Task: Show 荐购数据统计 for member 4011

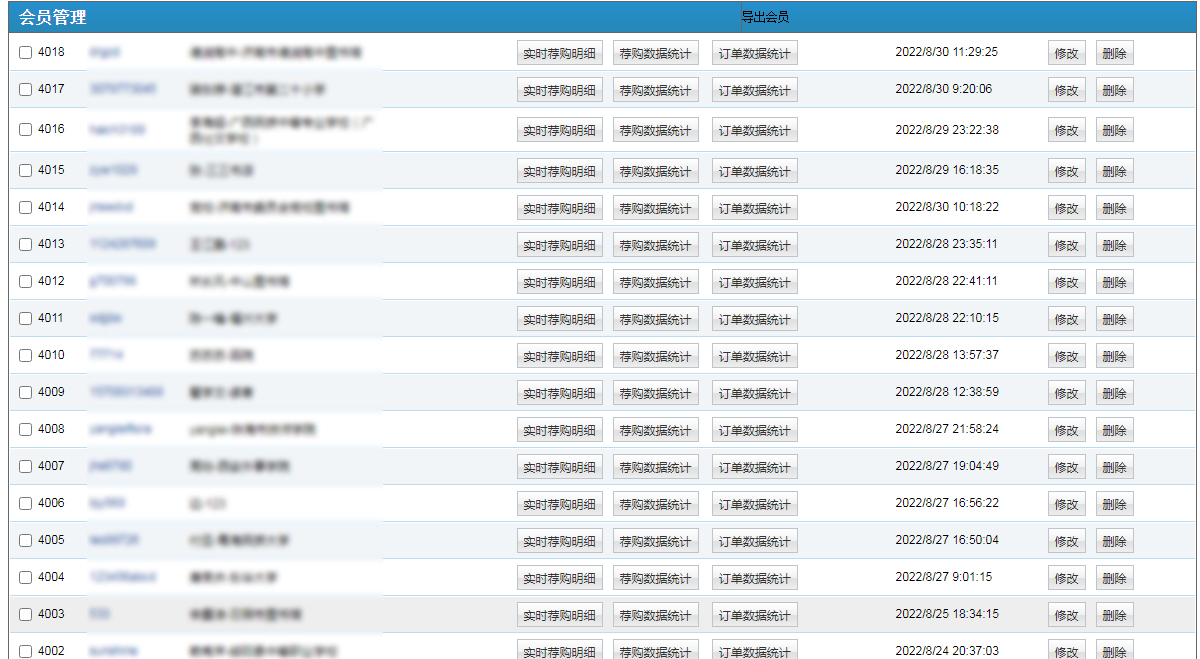Action: point(655,319)
